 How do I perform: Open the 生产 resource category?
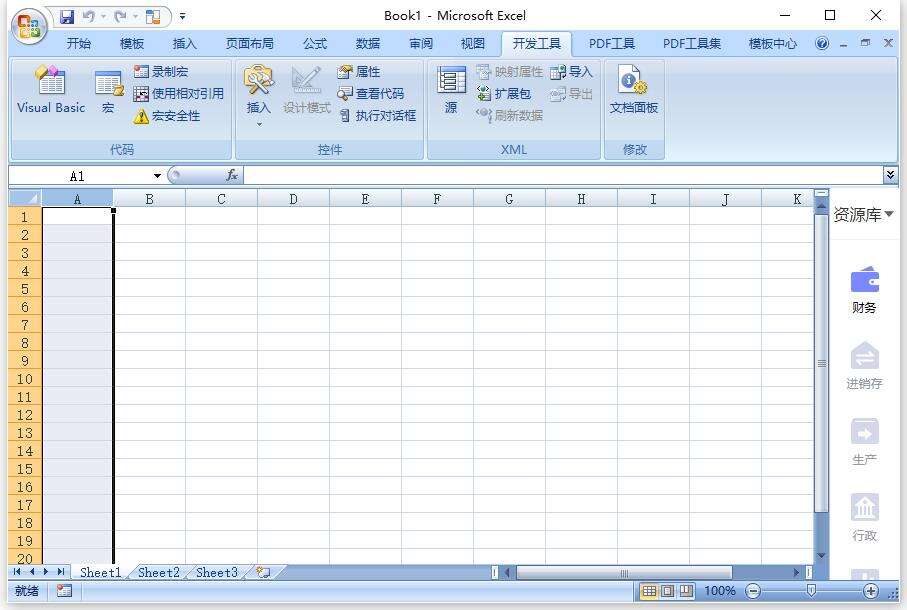click(864, 442)
